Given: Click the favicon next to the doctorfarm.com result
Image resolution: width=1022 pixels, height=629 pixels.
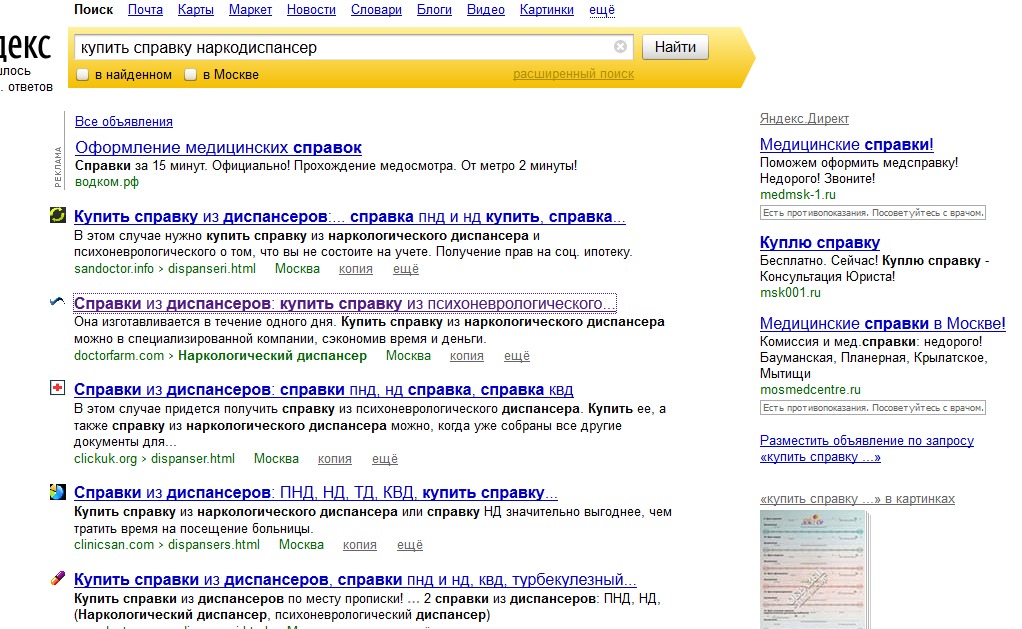Looking at the screenshot, I should click(57, 301).
